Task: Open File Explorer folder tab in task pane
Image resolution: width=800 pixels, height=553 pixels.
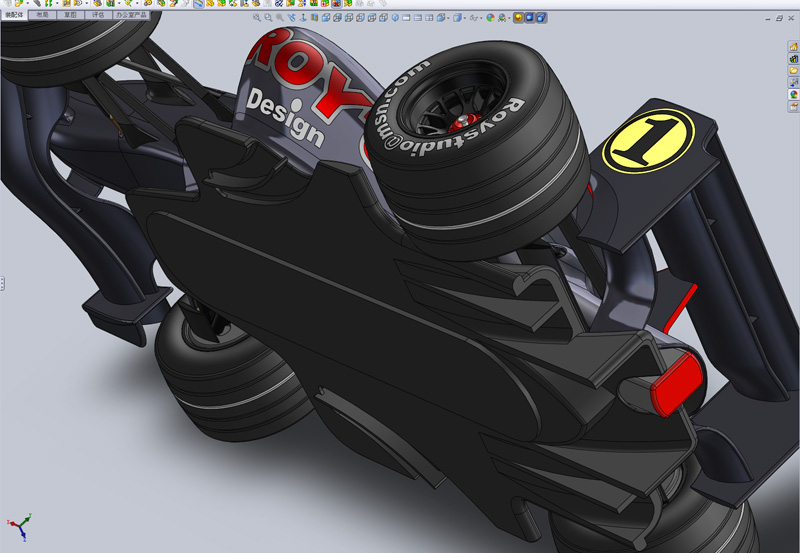Action: pyautogui.click(x=793, y=70)
